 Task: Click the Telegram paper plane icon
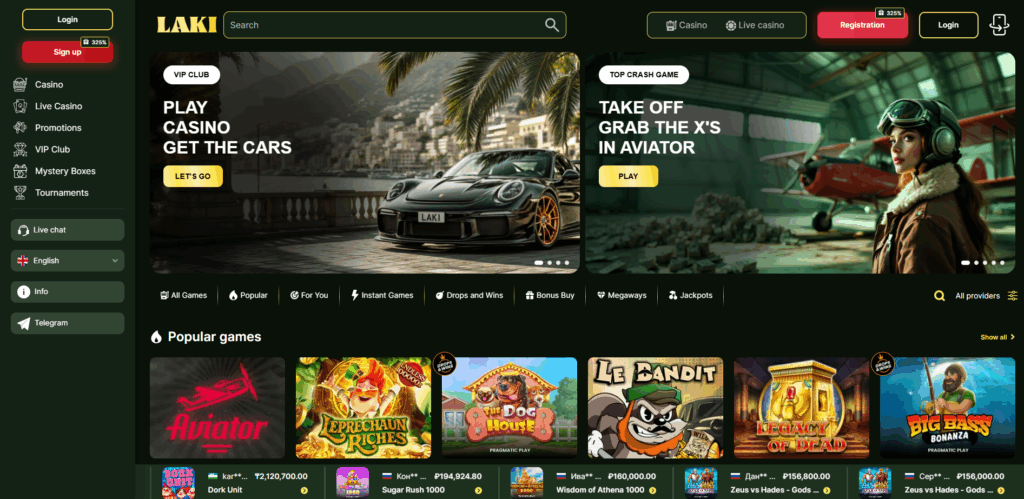24,323
